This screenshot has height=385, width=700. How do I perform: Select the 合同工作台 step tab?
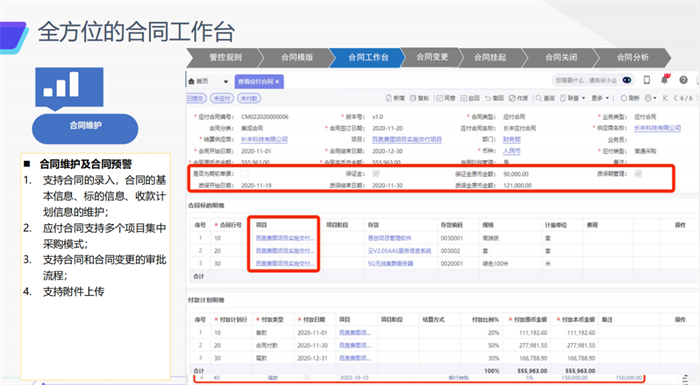[368, 58]
